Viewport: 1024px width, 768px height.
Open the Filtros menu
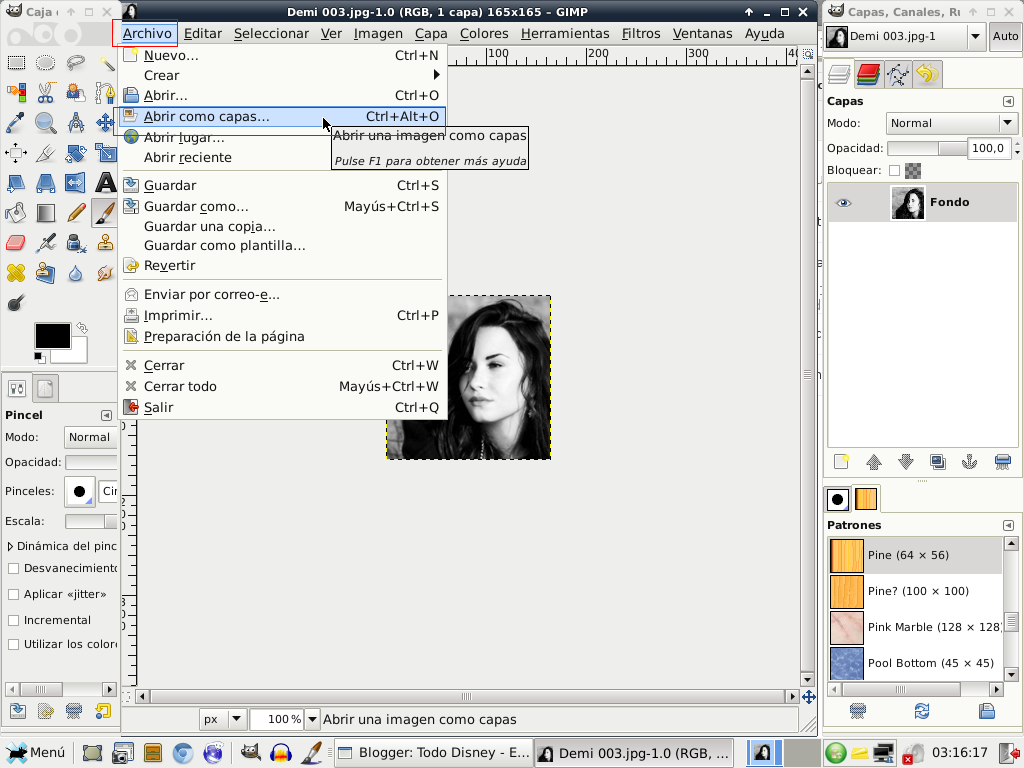click(x=641, y=33)
